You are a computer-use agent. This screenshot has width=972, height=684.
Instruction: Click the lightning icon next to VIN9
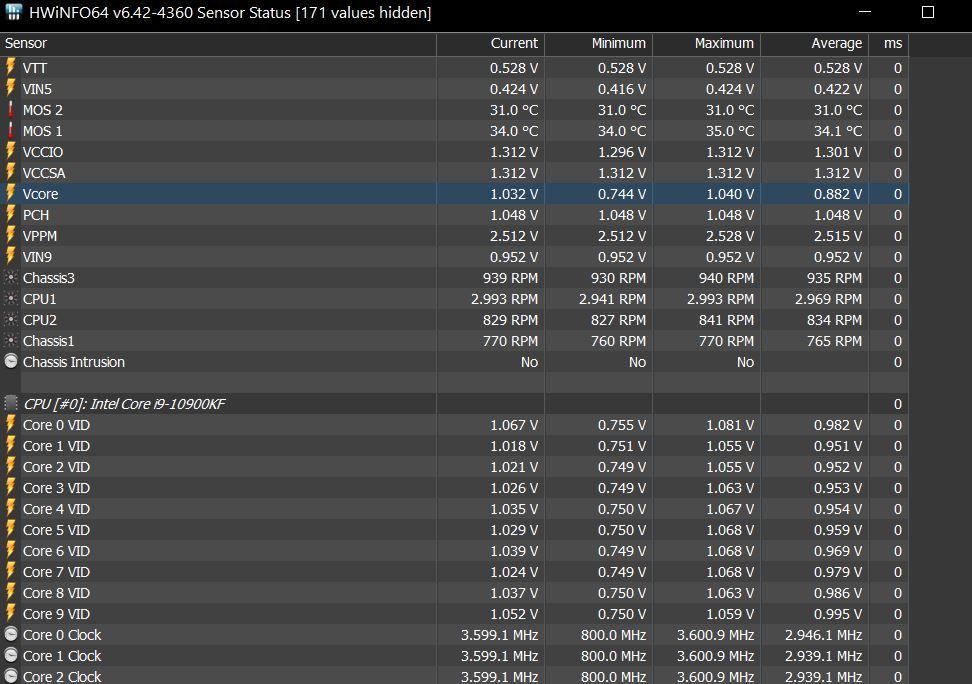click(x=11, y=256)
